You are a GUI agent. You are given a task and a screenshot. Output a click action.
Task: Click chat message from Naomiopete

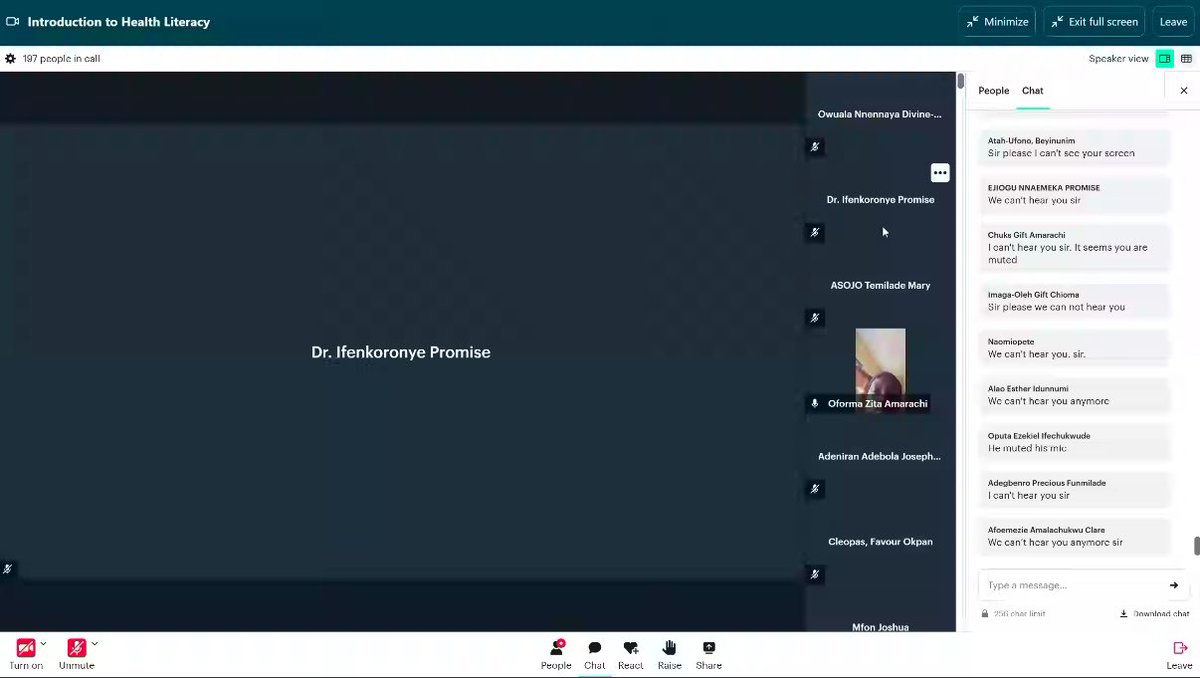pyautogui.click(x=1074, y=348)
